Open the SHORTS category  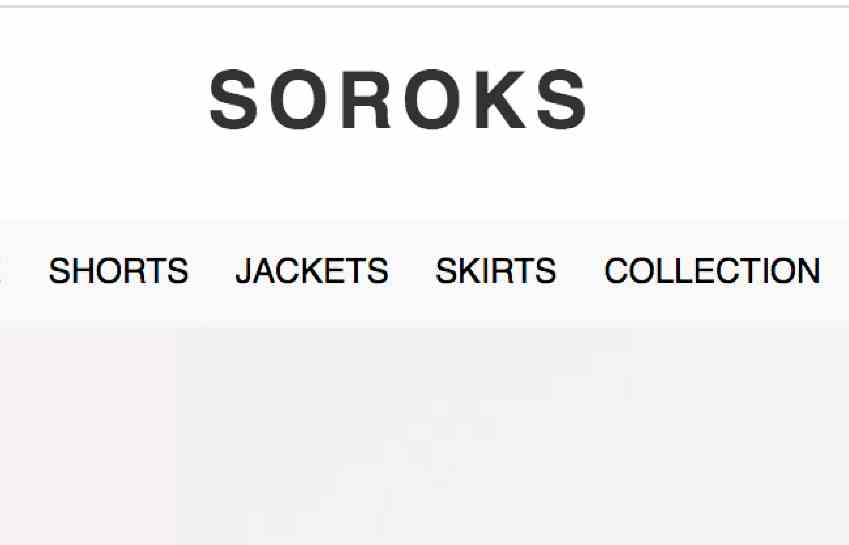point(119,271)
